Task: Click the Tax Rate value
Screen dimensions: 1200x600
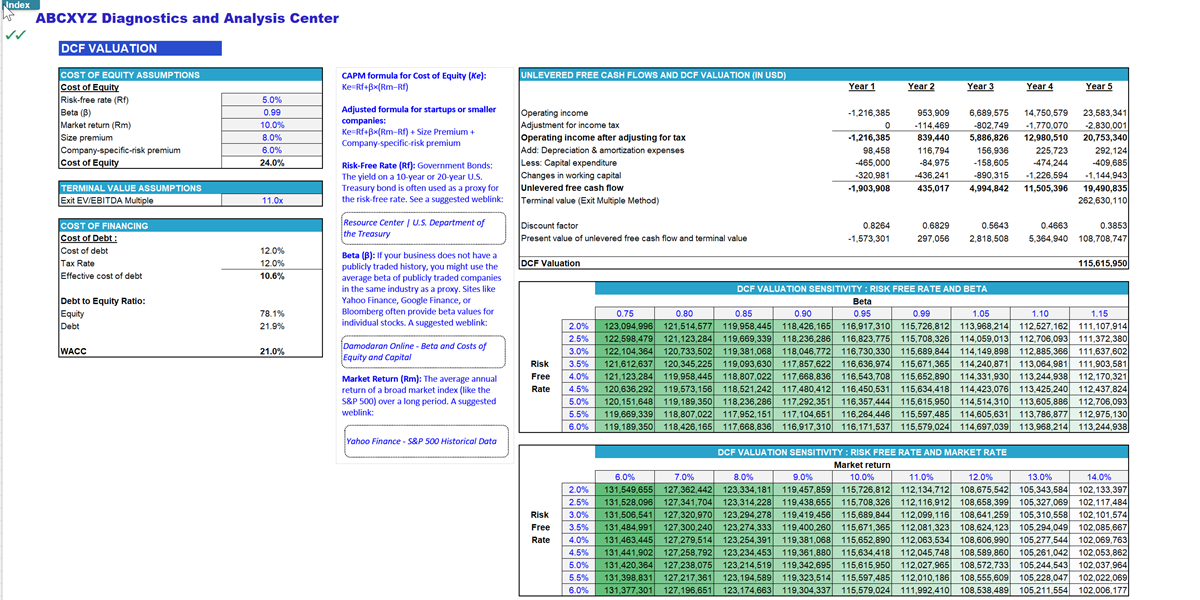Action: [x=272, y=263]
